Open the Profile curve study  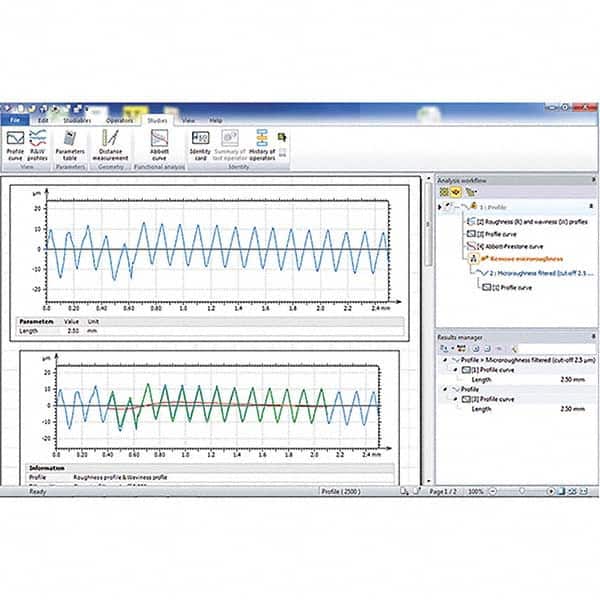tap(15, 145)
